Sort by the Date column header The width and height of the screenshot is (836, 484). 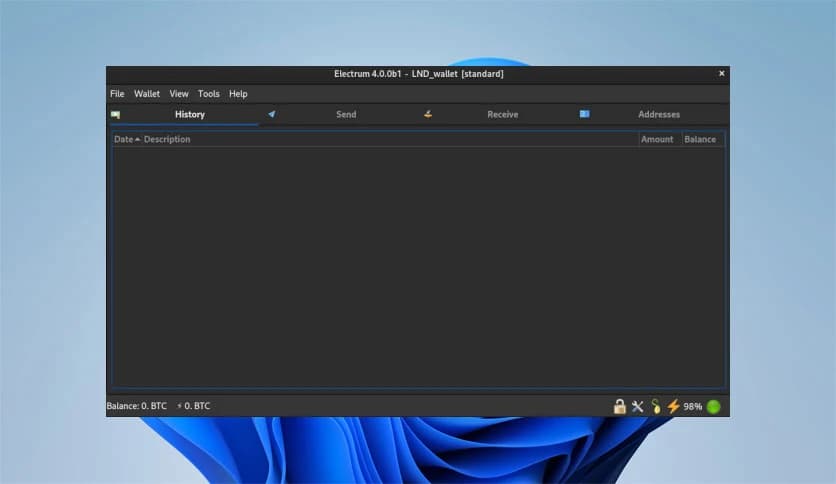point(127,140)
